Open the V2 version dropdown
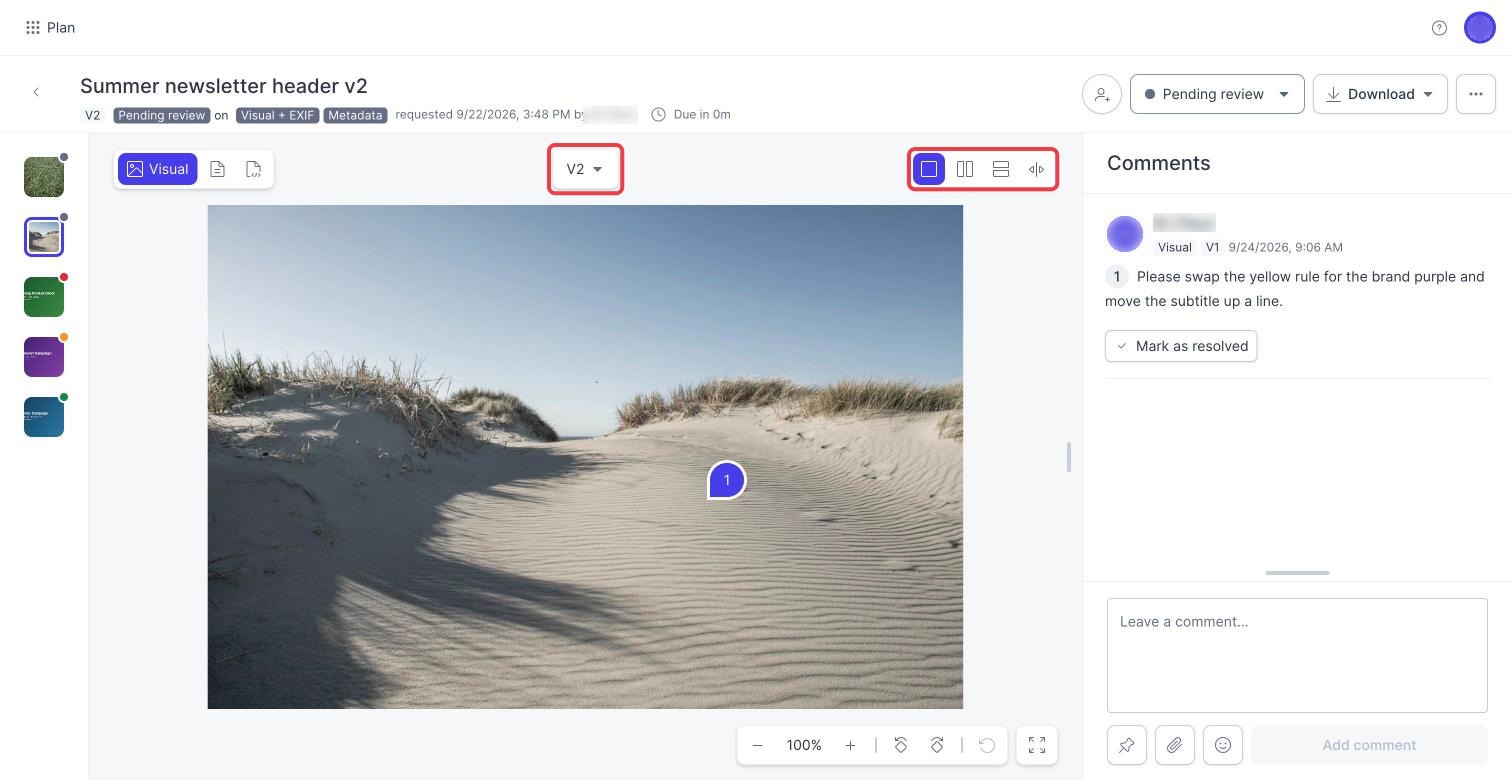This screenshot has height=780, width=1512. pyautogui.click(x=585, y=169)
